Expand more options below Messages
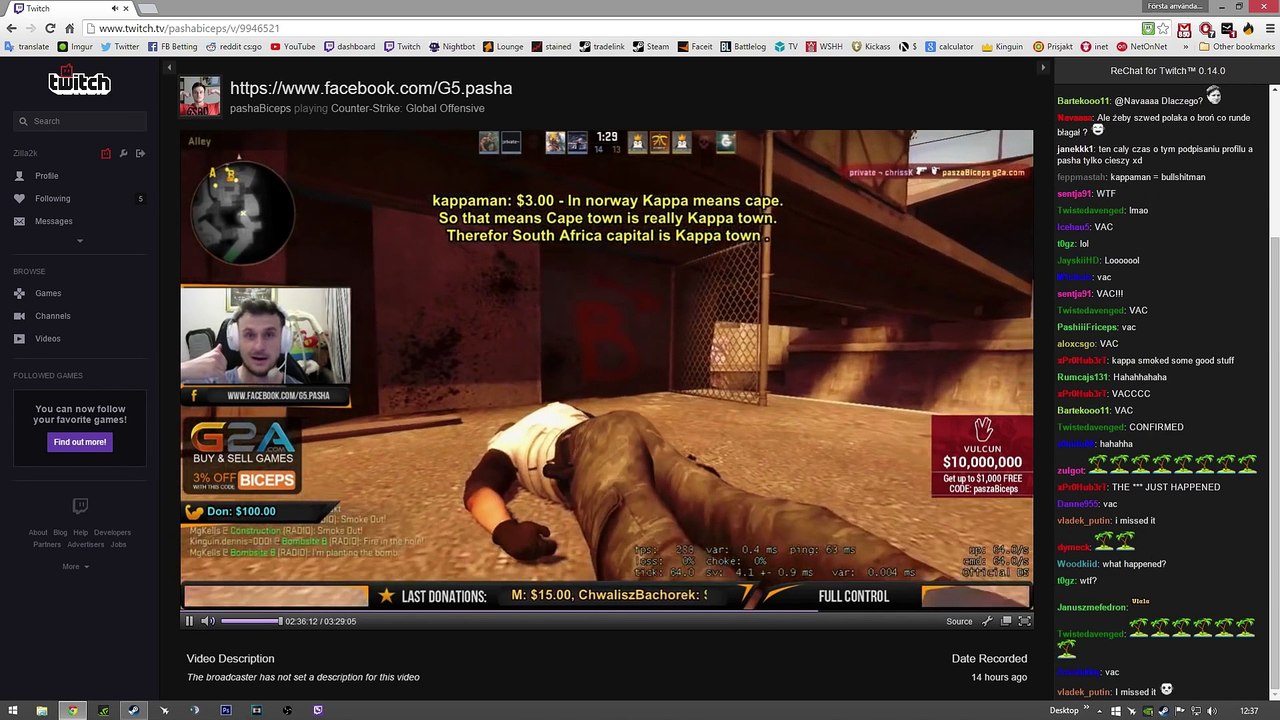The height and width of the screenshot is (720, 1280). coord(80,241)
